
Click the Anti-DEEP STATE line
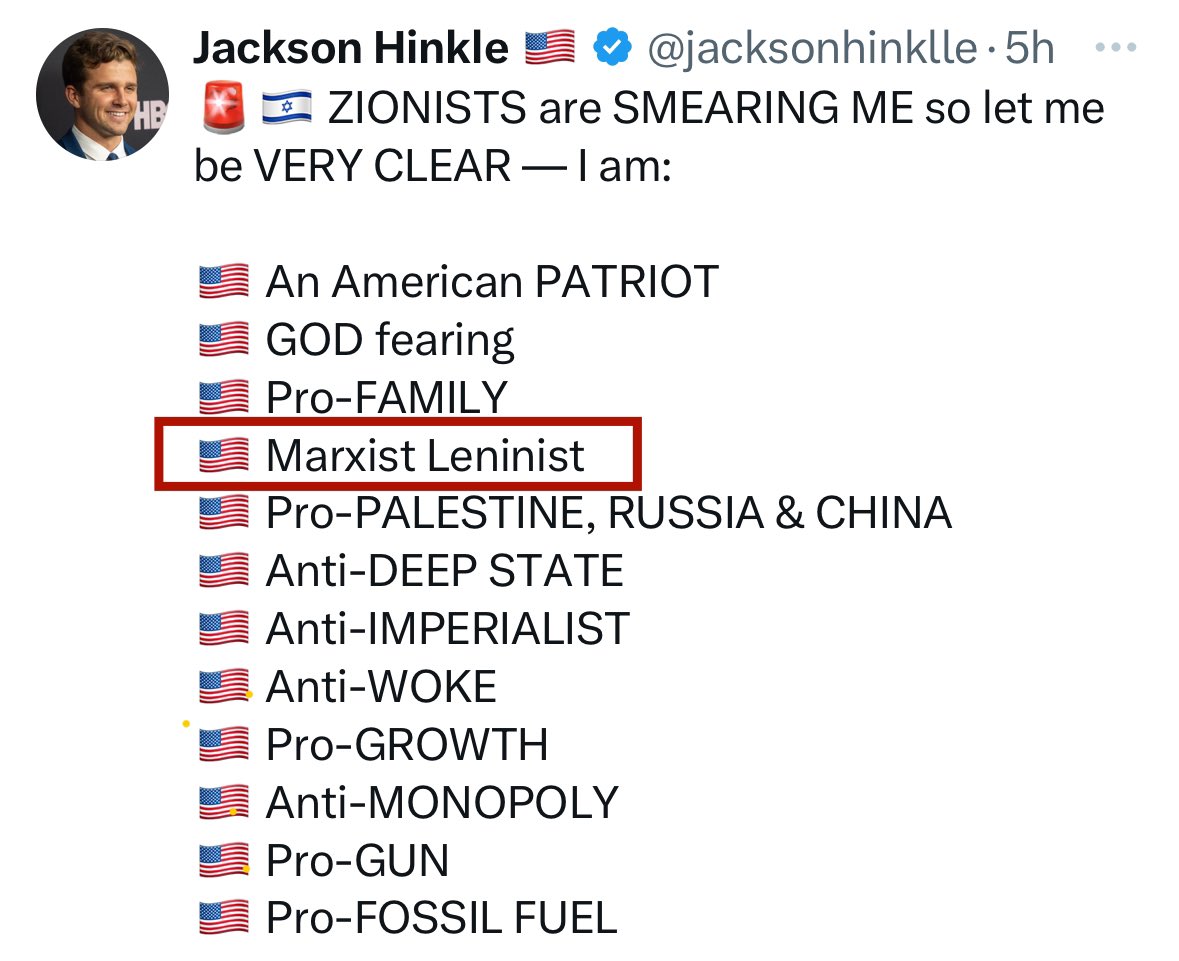pyautogui.click(x=444, y=571)
